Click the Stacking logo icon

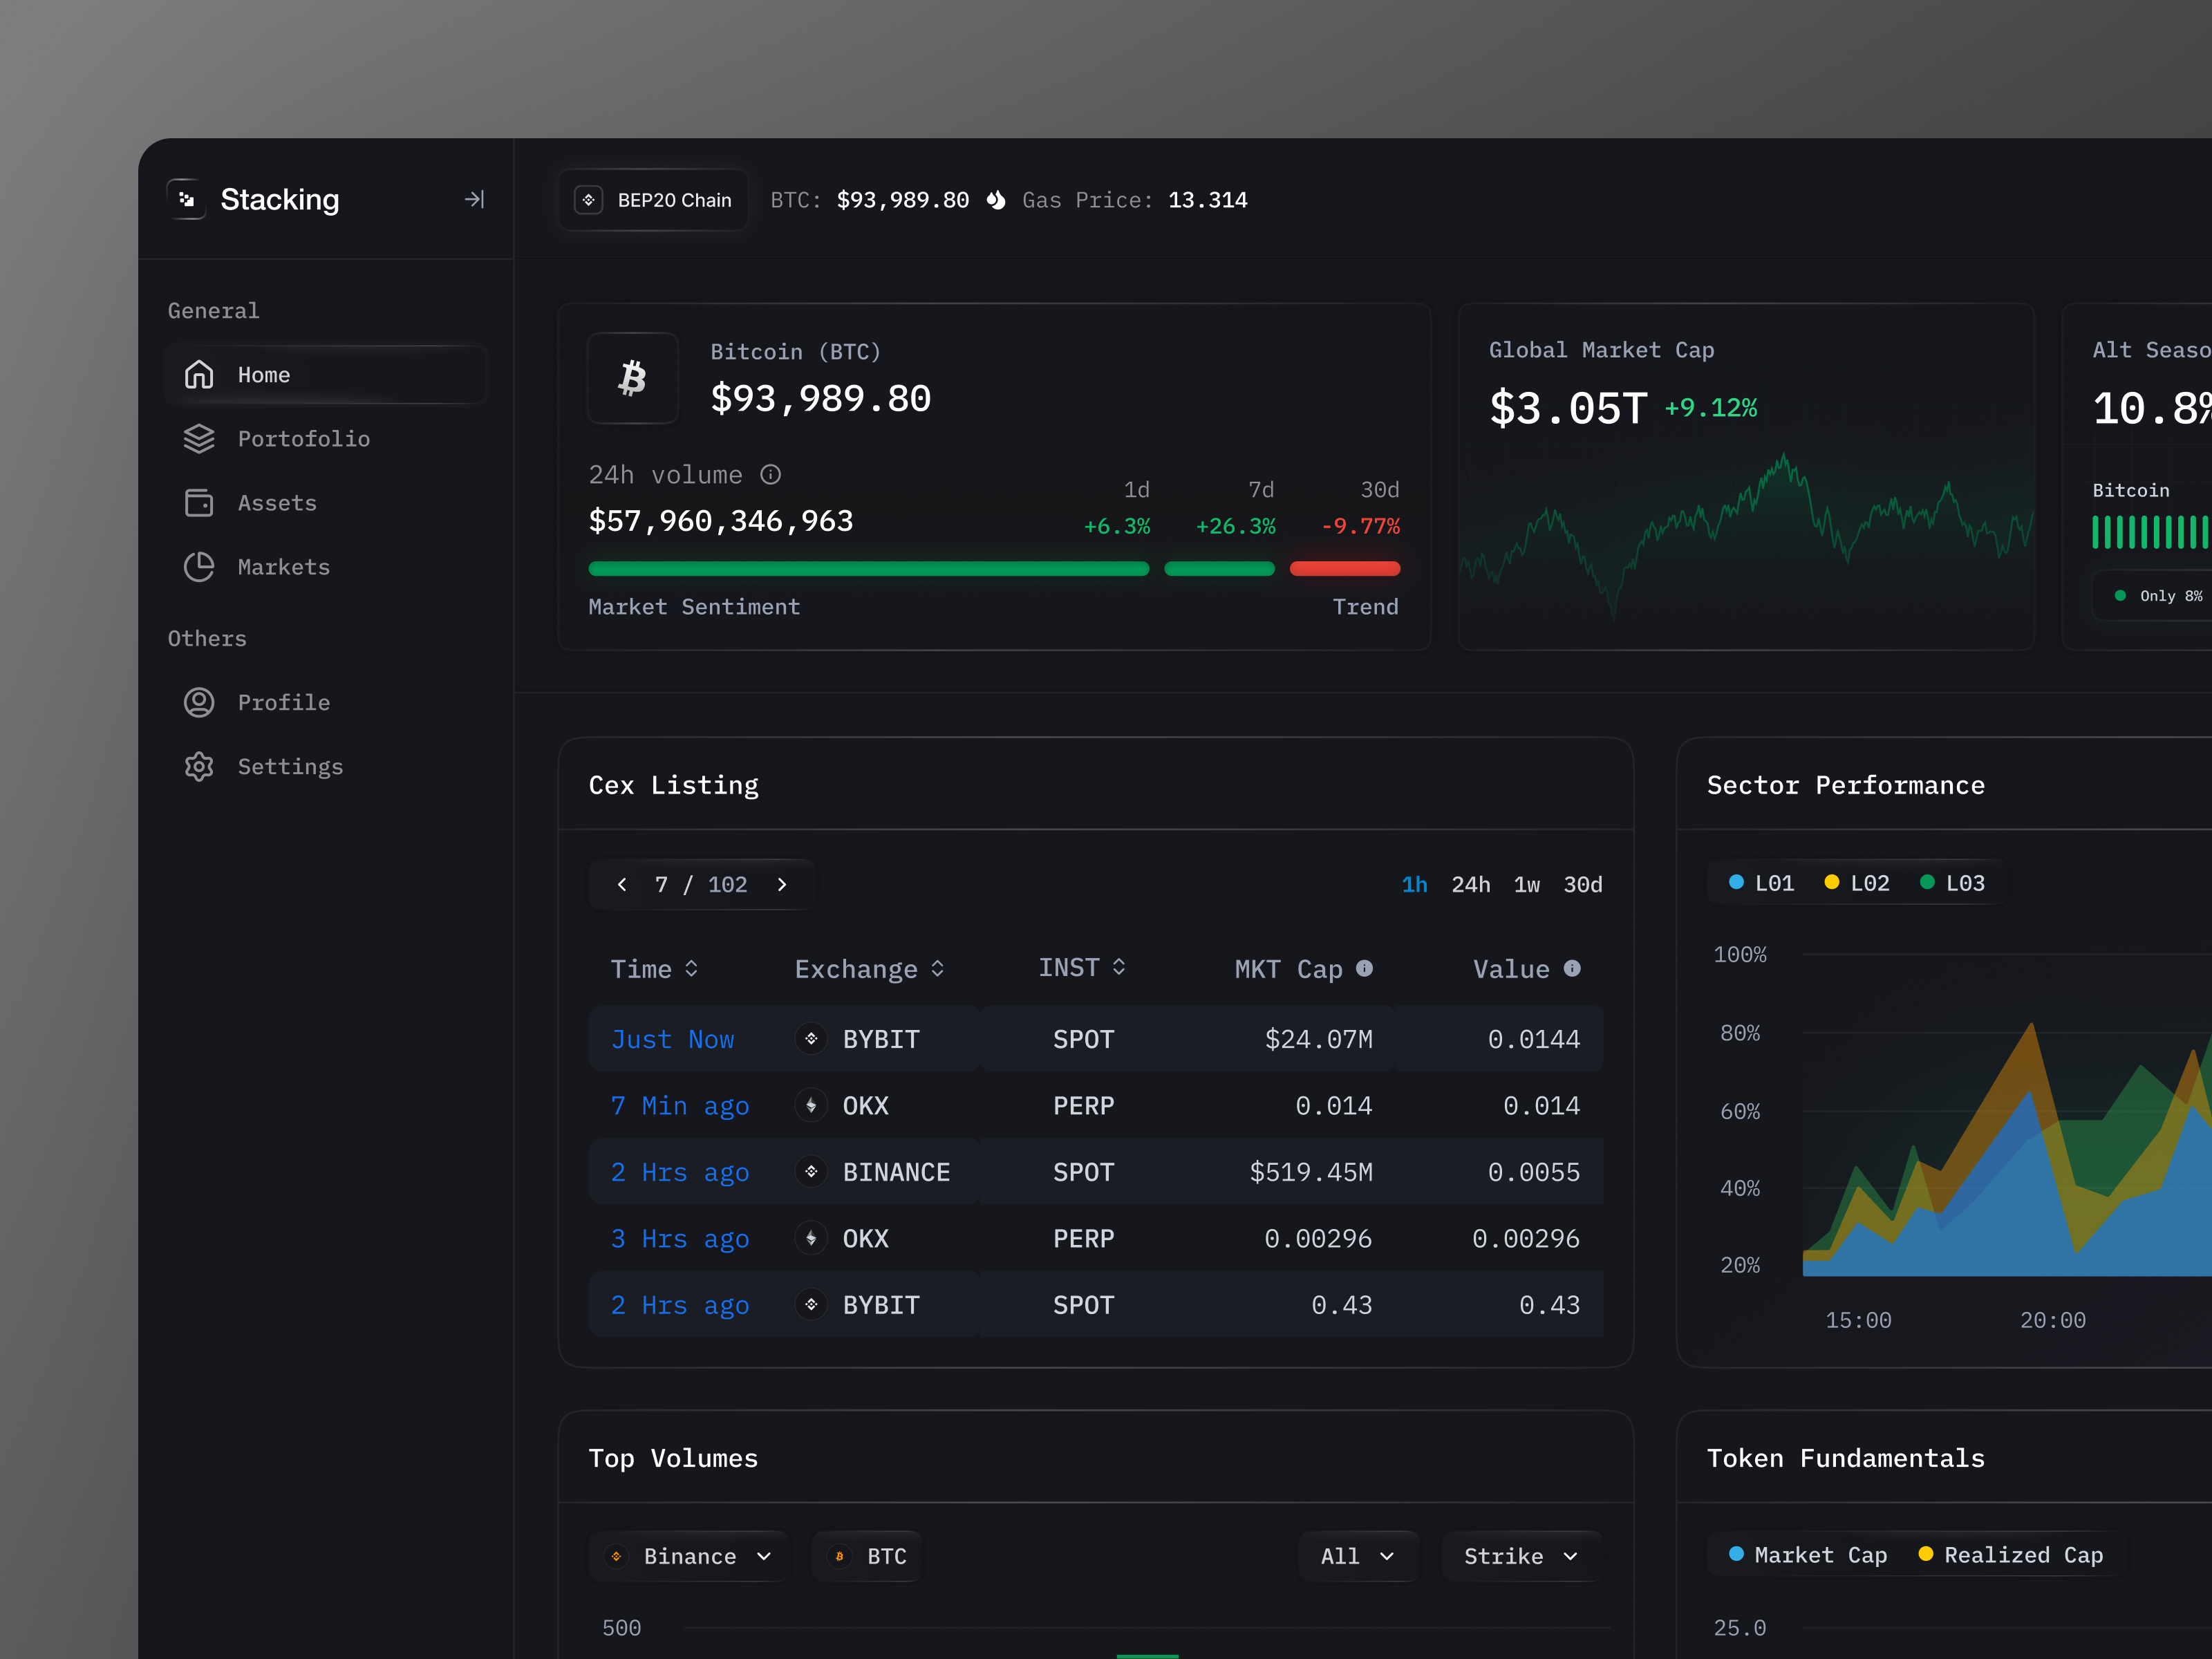point(187,200)
